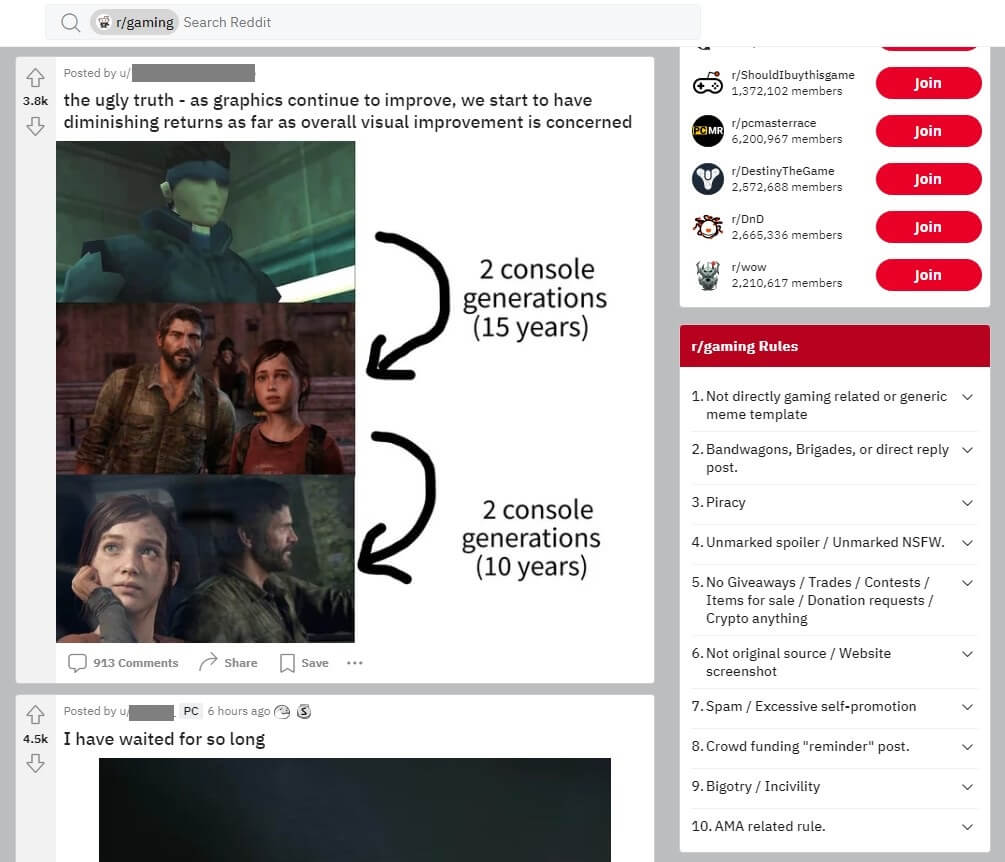Downvote the graphics diminishing returns post

pos(35,126)
